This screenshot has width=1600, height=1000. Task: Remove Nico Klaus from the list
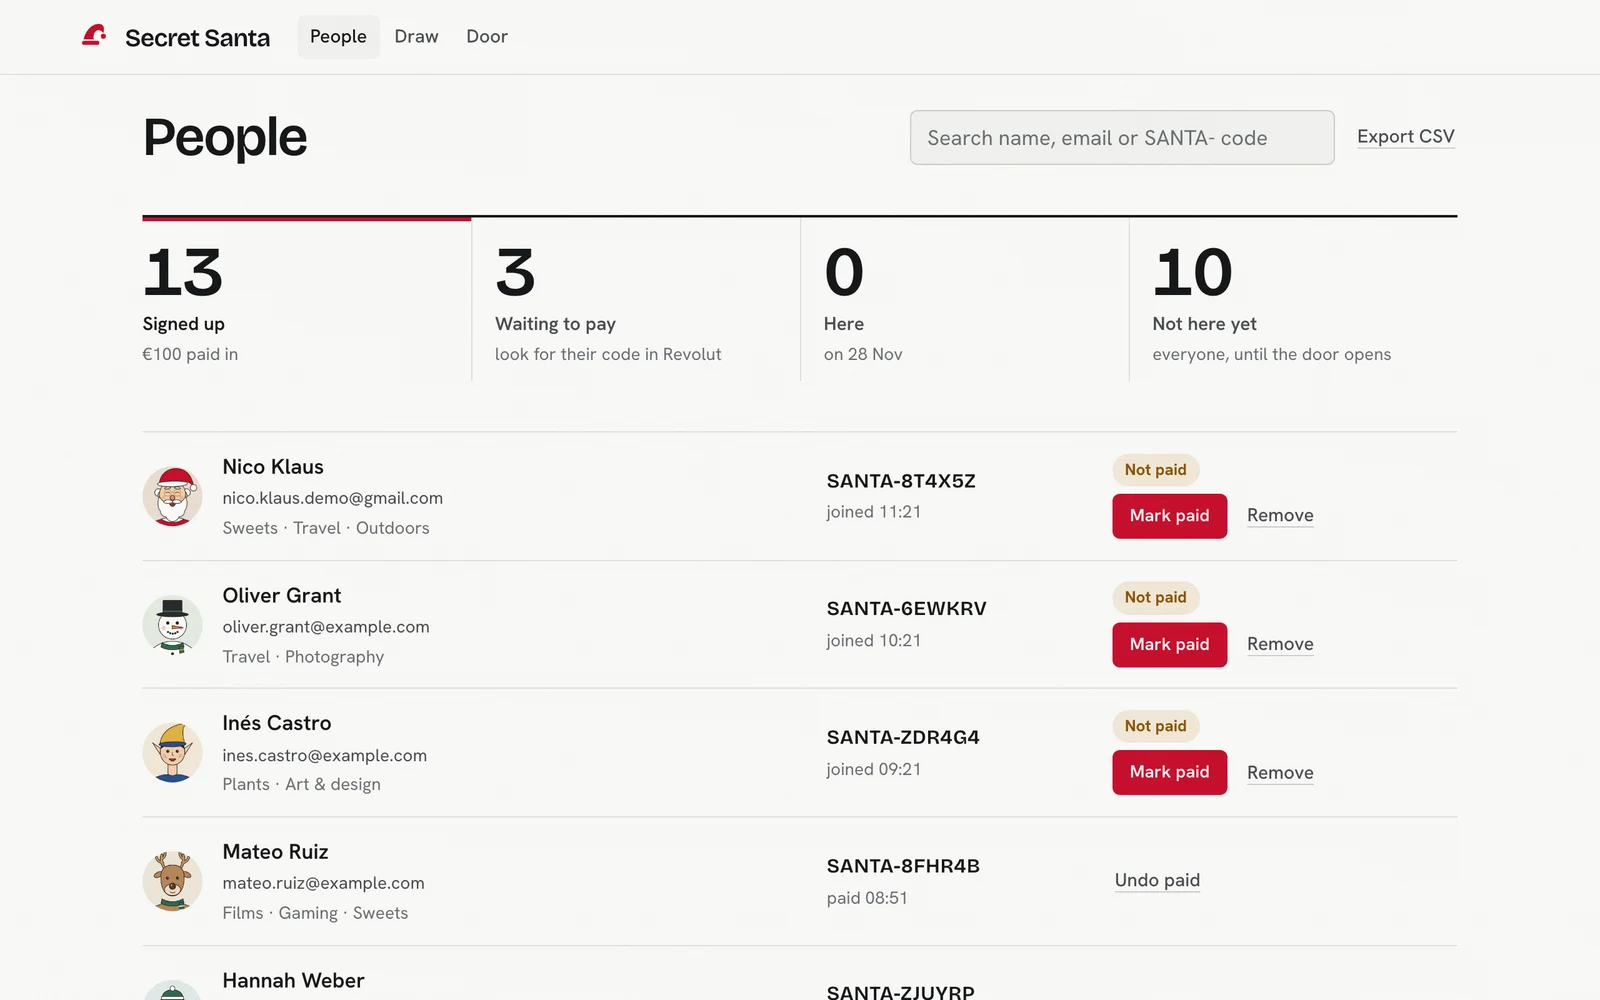[x=1280, y=516]
